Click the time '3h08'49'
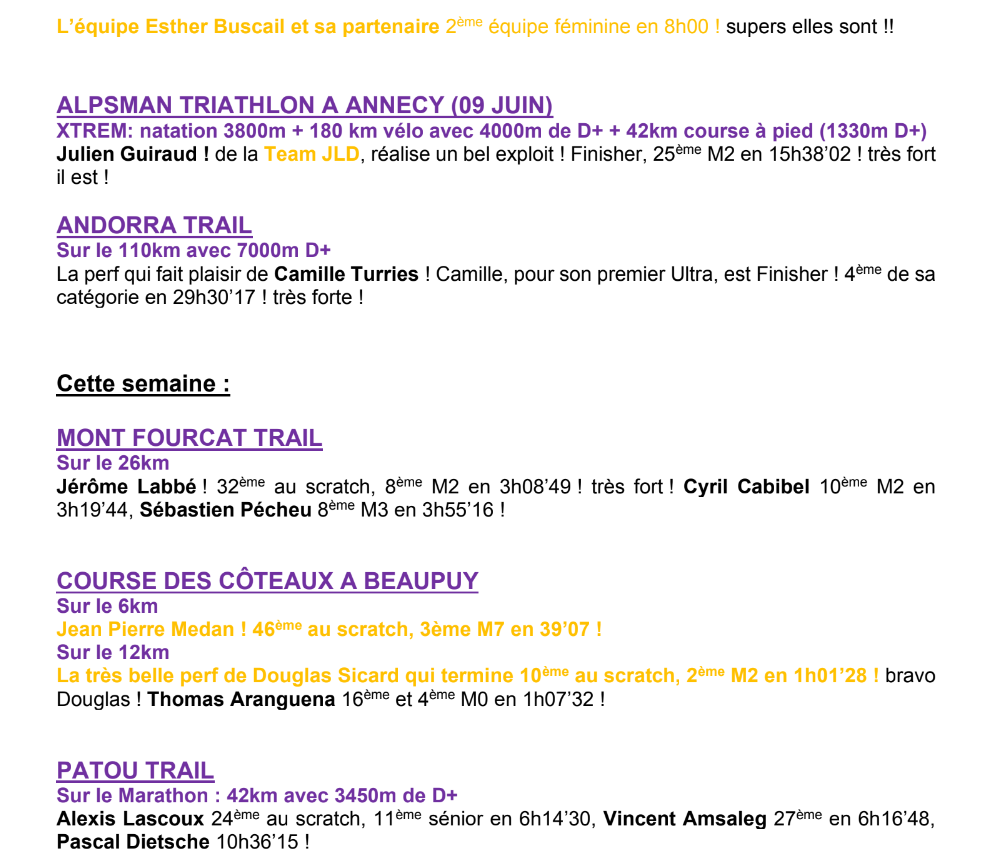The width and height of the screenshot is (990, 854). 535,487
